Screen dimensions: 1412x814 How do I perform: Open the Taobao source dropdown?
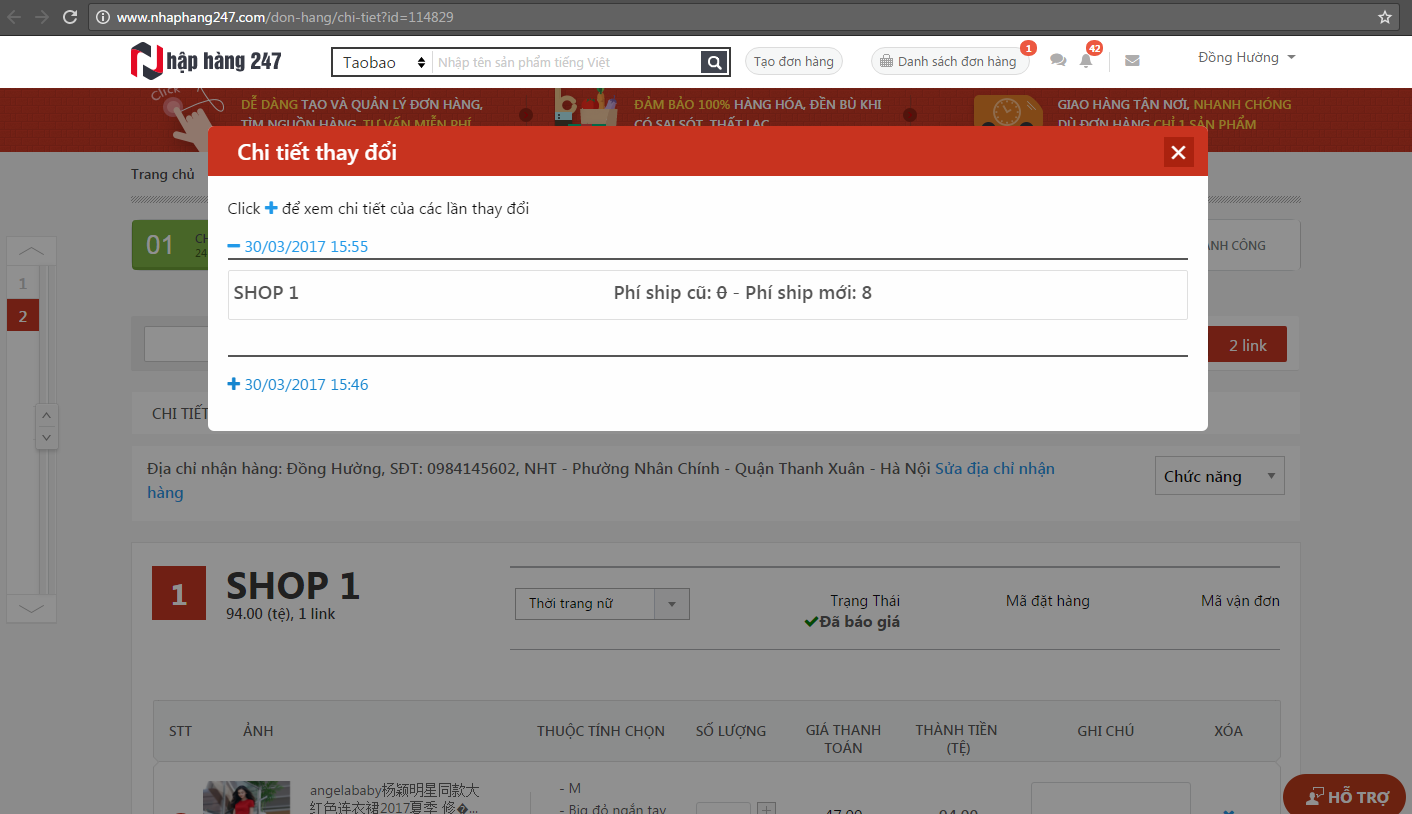[383, 62]
